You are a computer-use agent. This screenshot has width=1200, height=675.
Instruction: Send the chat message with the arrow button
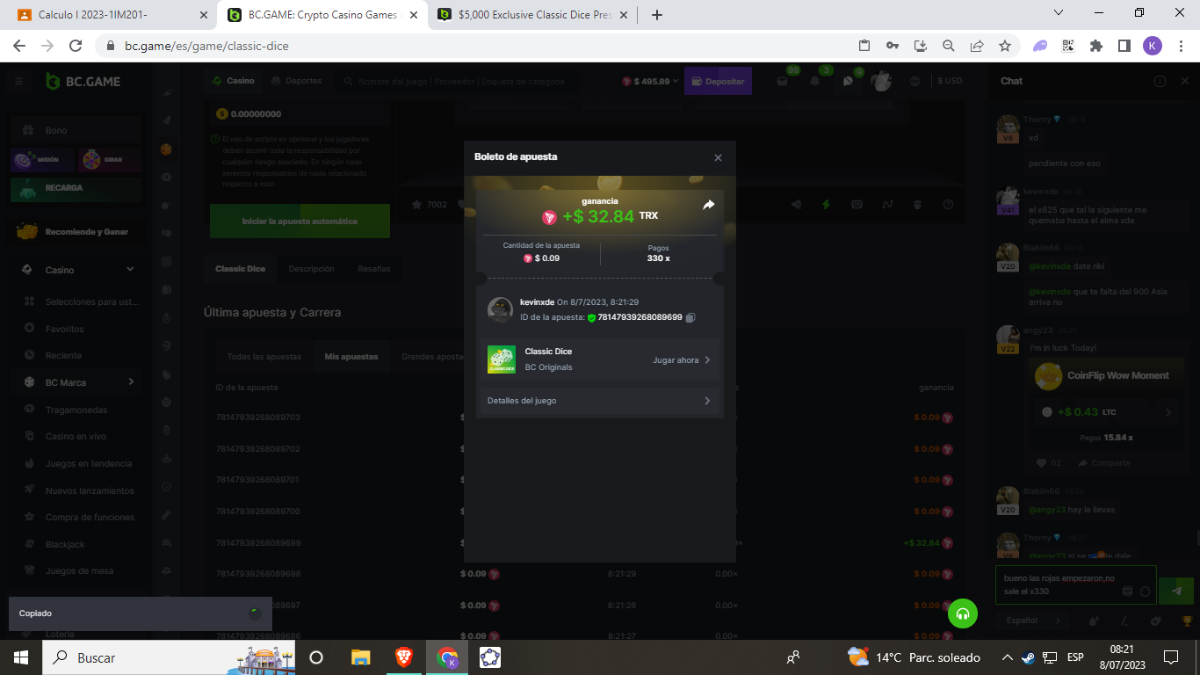[1176, 591]
